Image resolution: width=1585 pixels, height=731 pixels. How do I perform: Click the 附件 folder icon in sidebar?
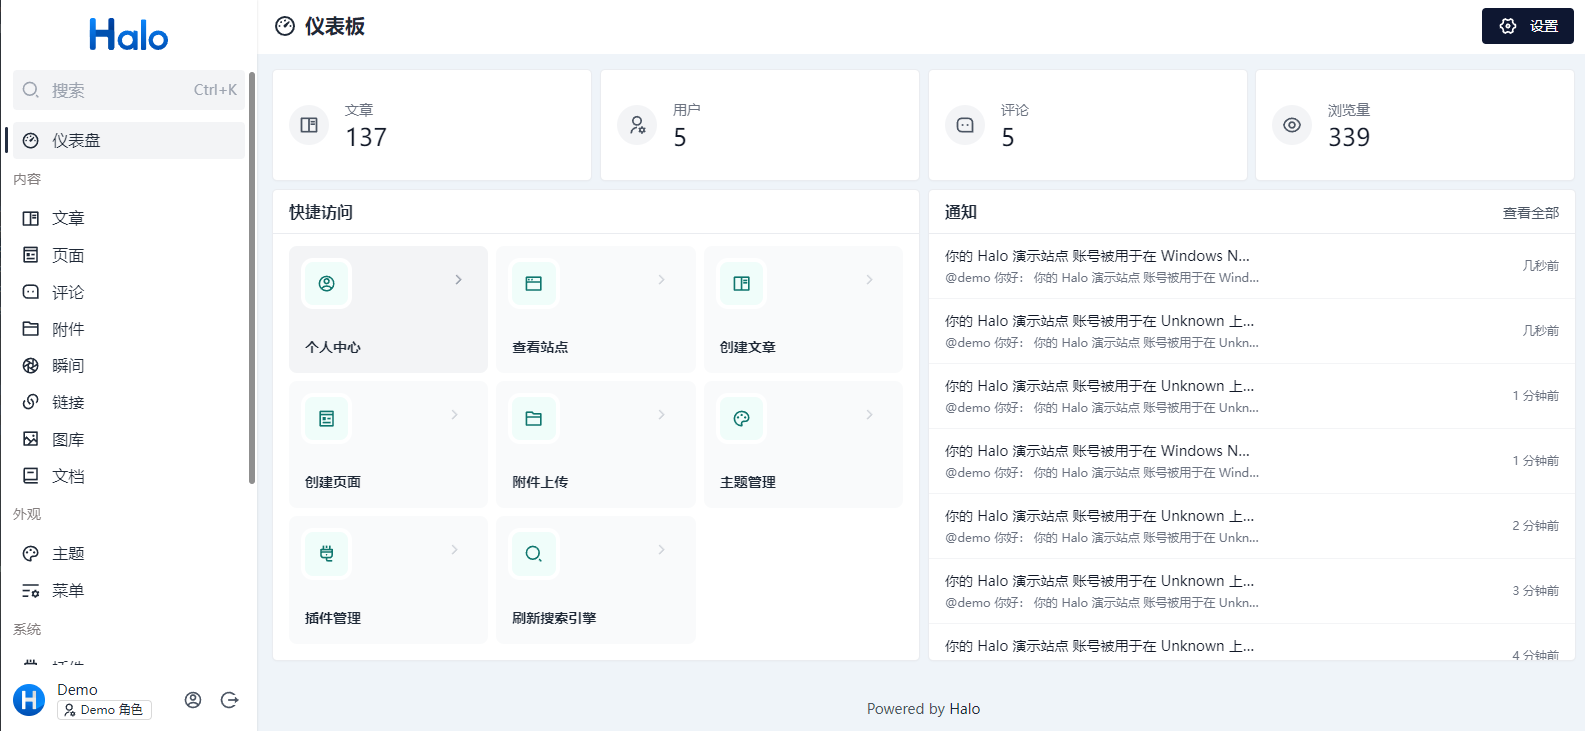tap(31, 329)
